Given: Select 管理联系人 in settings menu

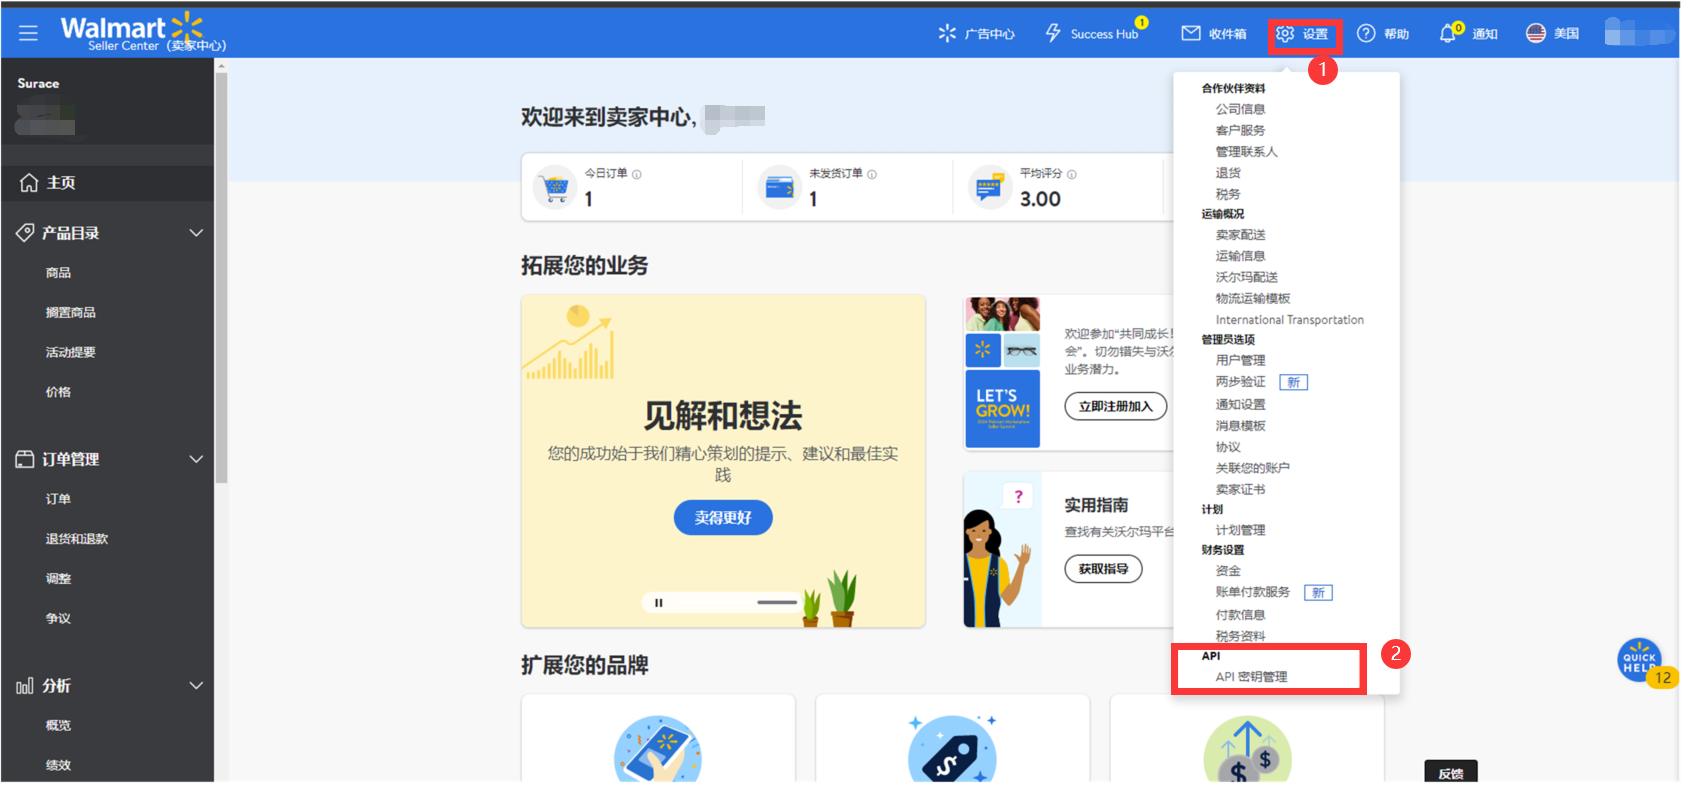Looking at the screenshot, I should (1246, 152).
